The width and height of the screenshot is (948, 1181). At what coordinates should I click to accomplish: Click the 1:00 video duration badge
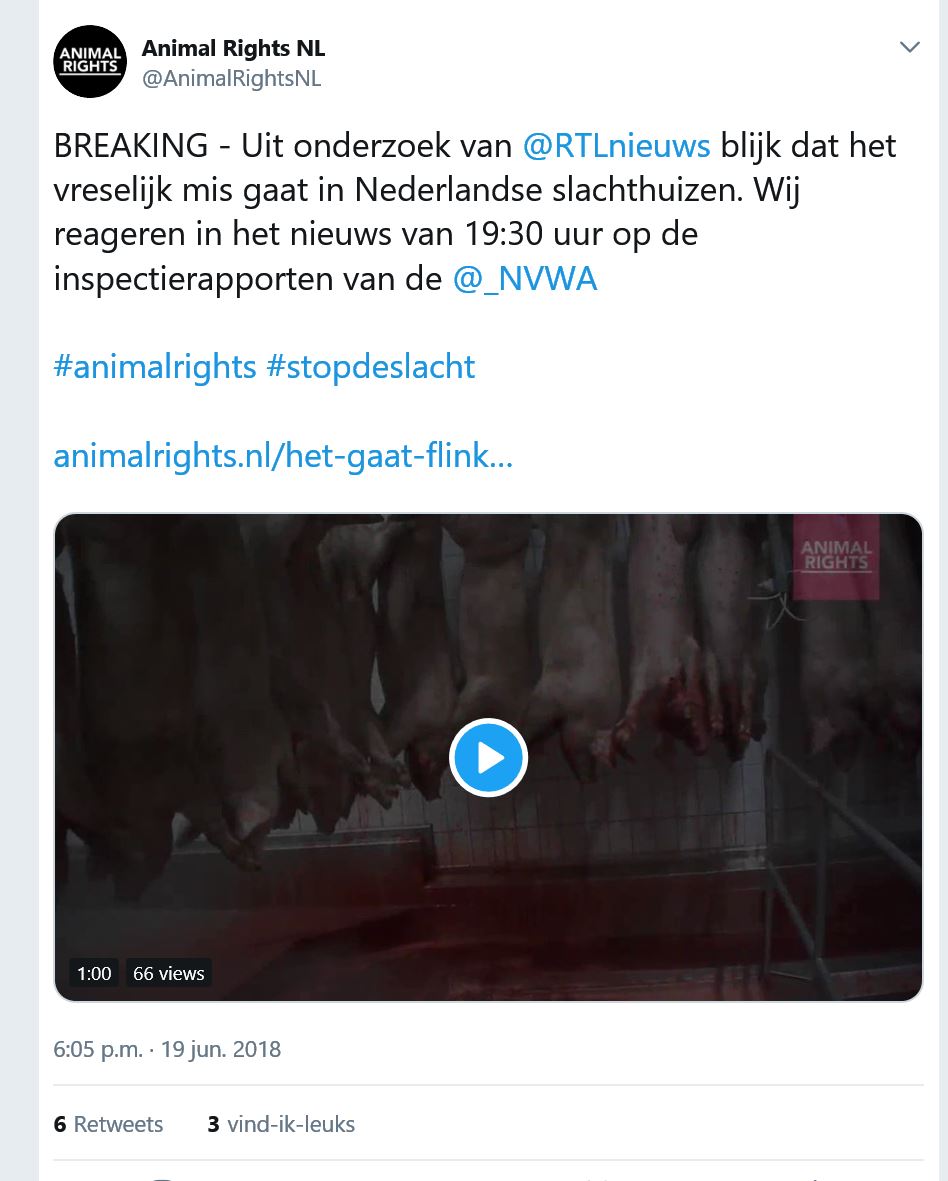click(94, 973)
